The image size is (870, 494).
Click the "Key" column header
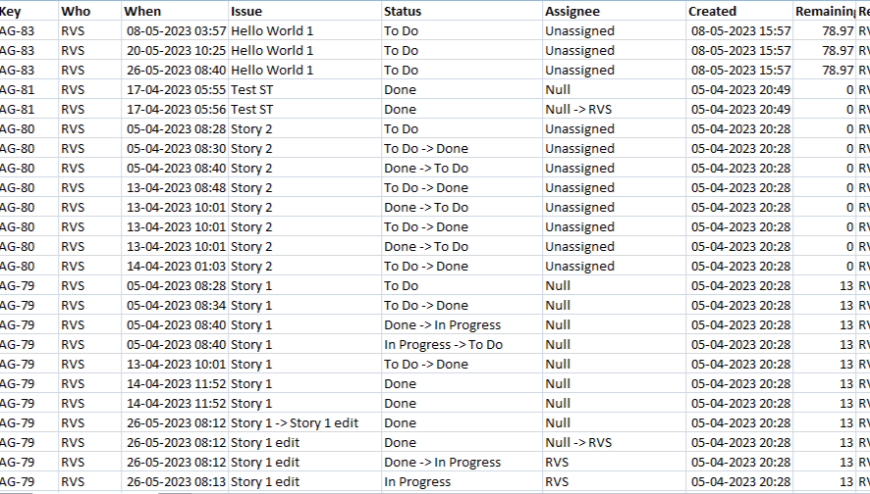click(x=12, y=11)
